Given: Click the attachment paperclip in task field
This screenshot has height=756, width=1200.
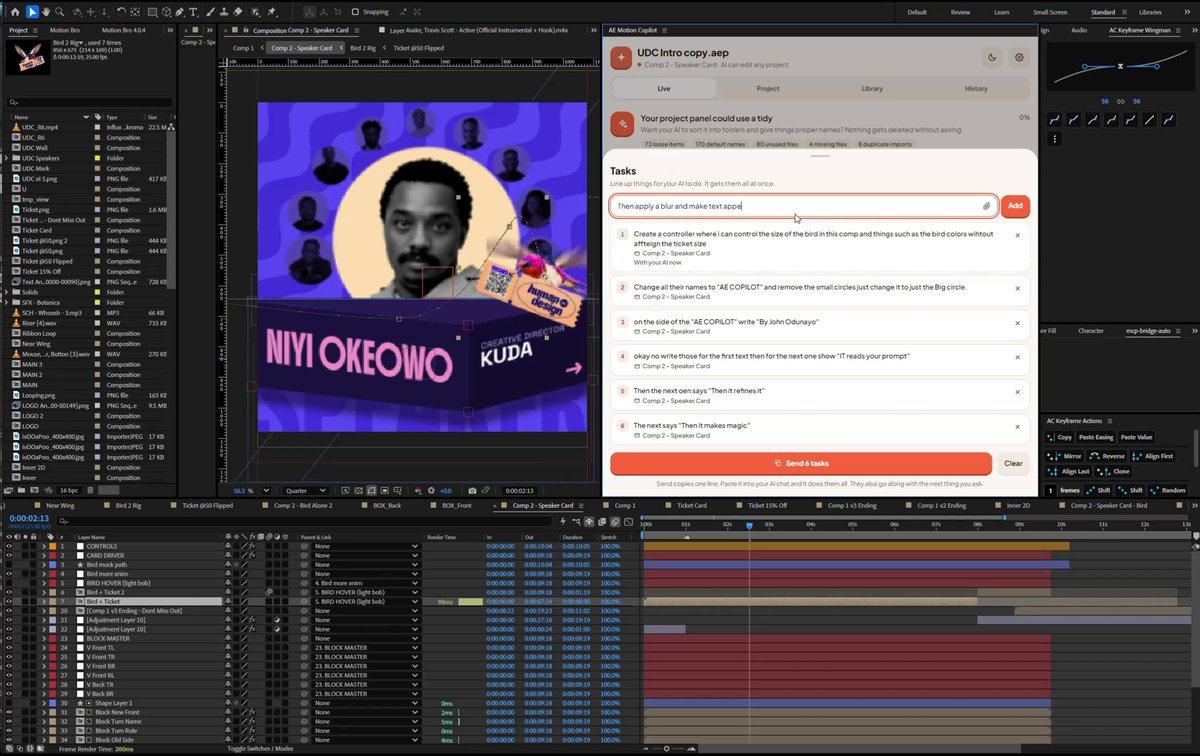Looking at the screenshot, I should pos(986,206).
